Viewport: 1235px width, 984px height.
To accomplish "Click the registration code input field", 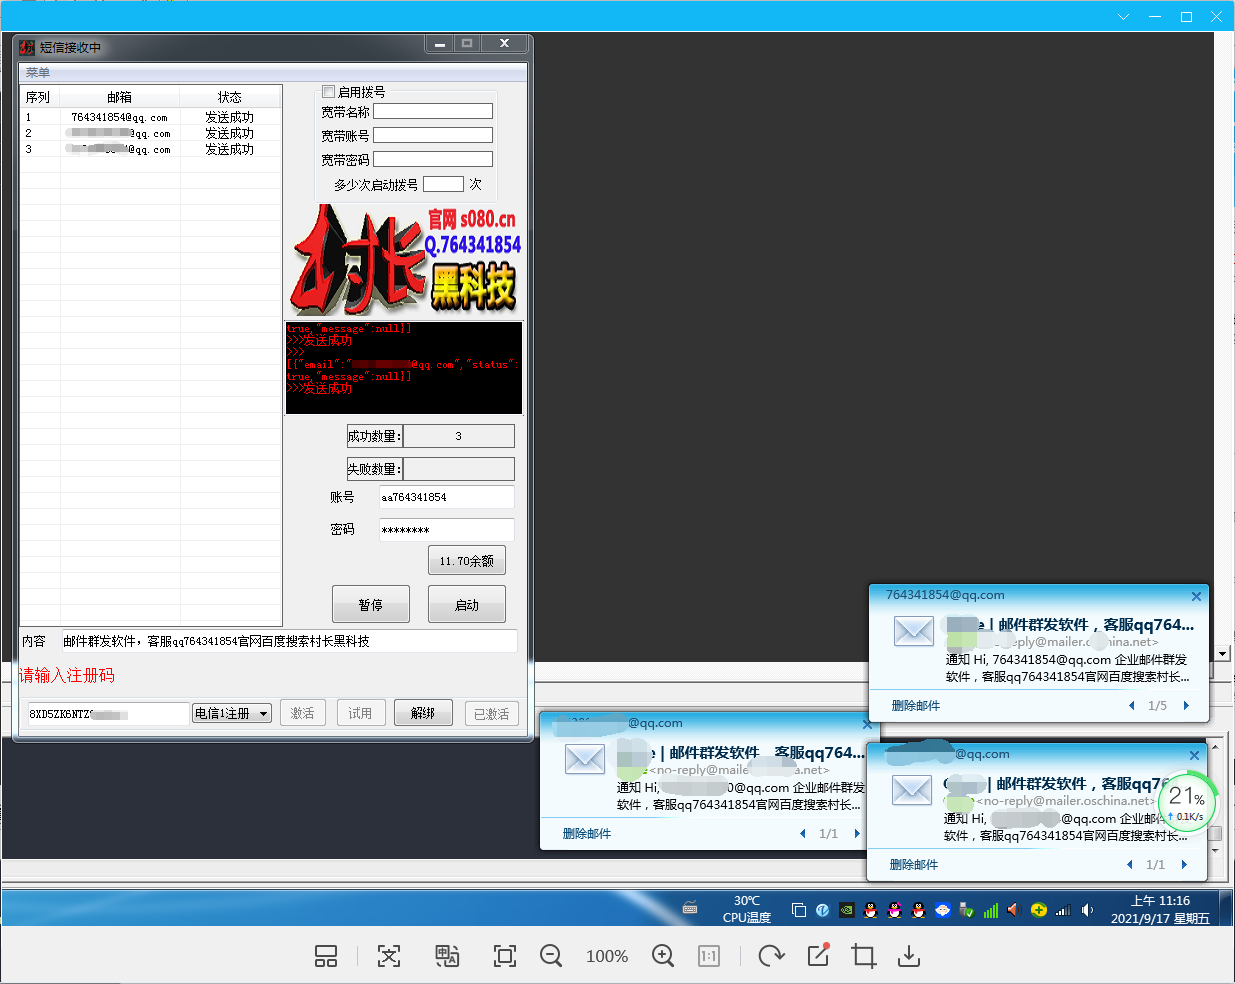I will click(x=106, y=713).
